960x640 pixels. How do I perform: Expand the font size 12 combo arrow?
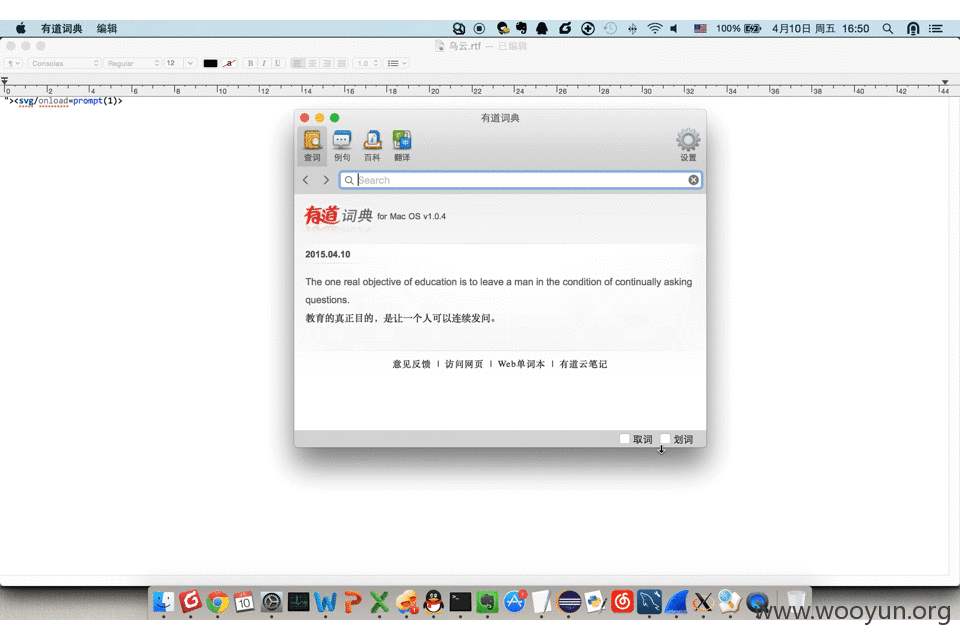[x=190, y=63]
